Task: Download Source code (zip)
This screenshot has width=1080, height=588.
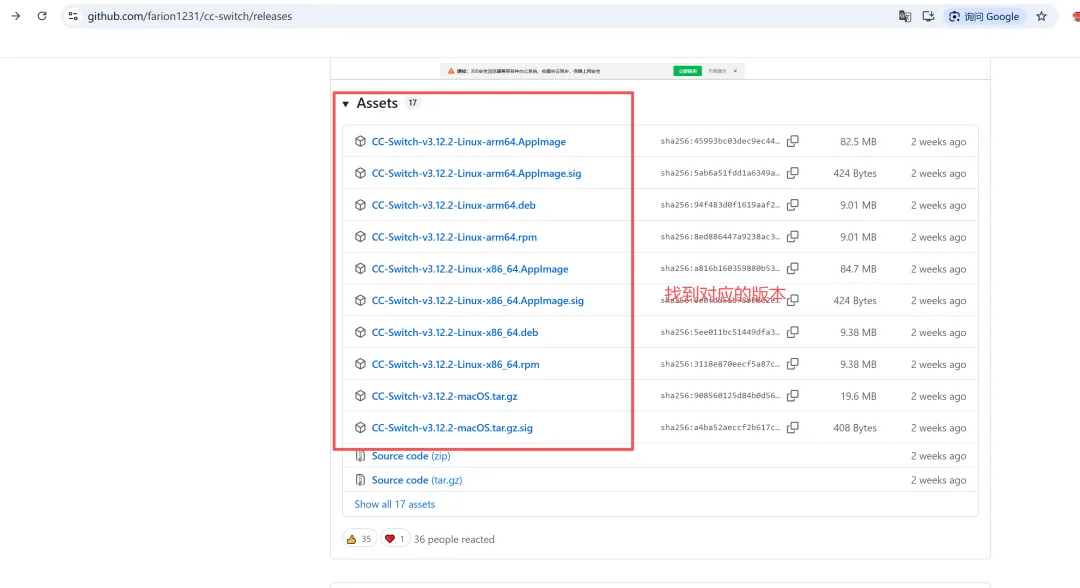Action: click(411, 456)
